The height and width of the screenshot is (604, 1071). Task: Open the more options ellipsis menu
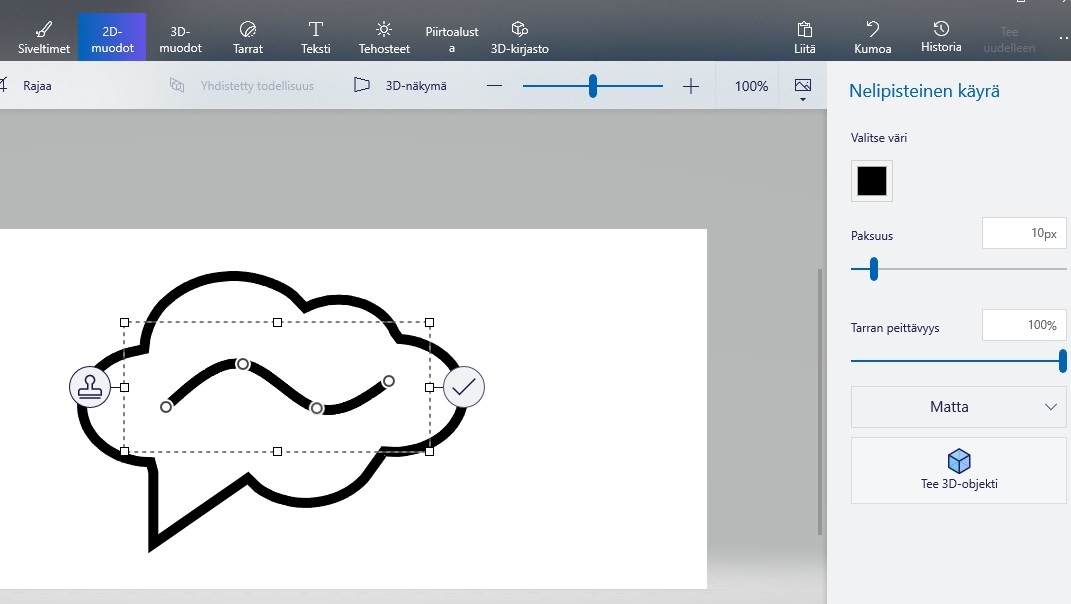[x=1062, y=37]
